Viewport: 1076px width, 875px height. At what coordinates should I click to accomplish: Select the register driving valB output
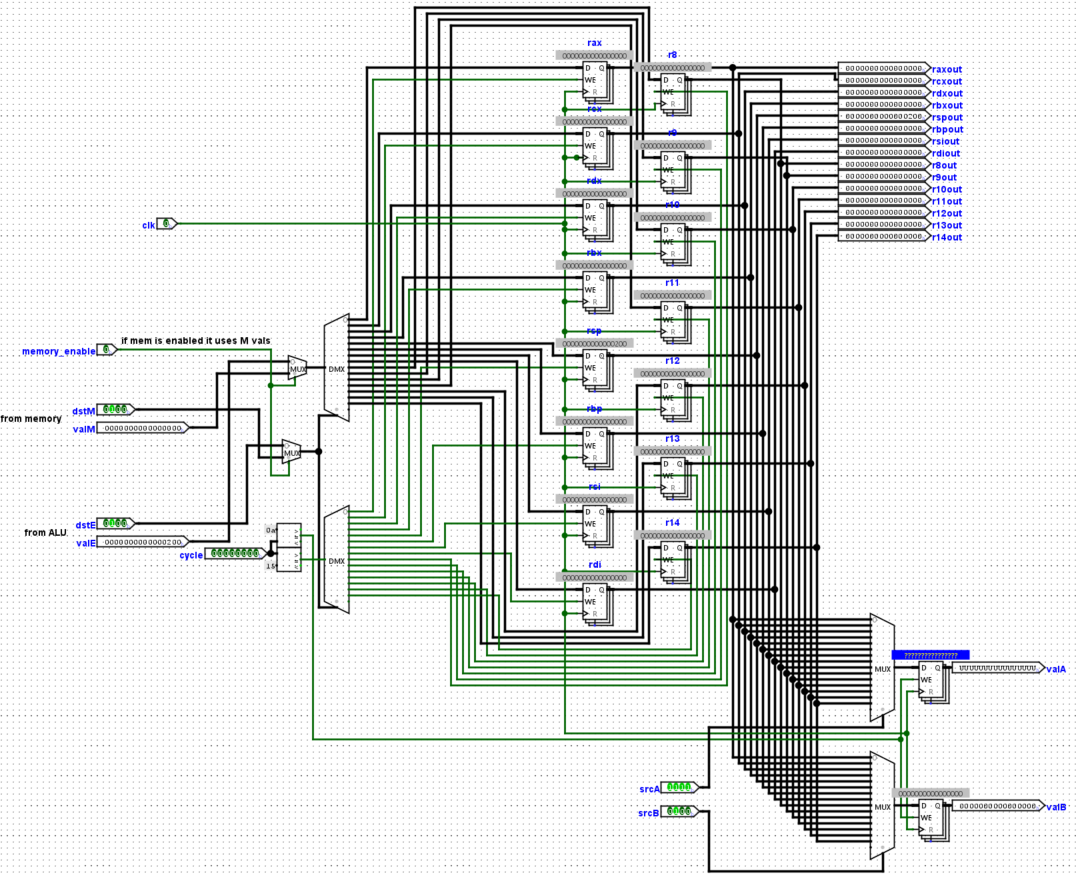click(933, 821)
